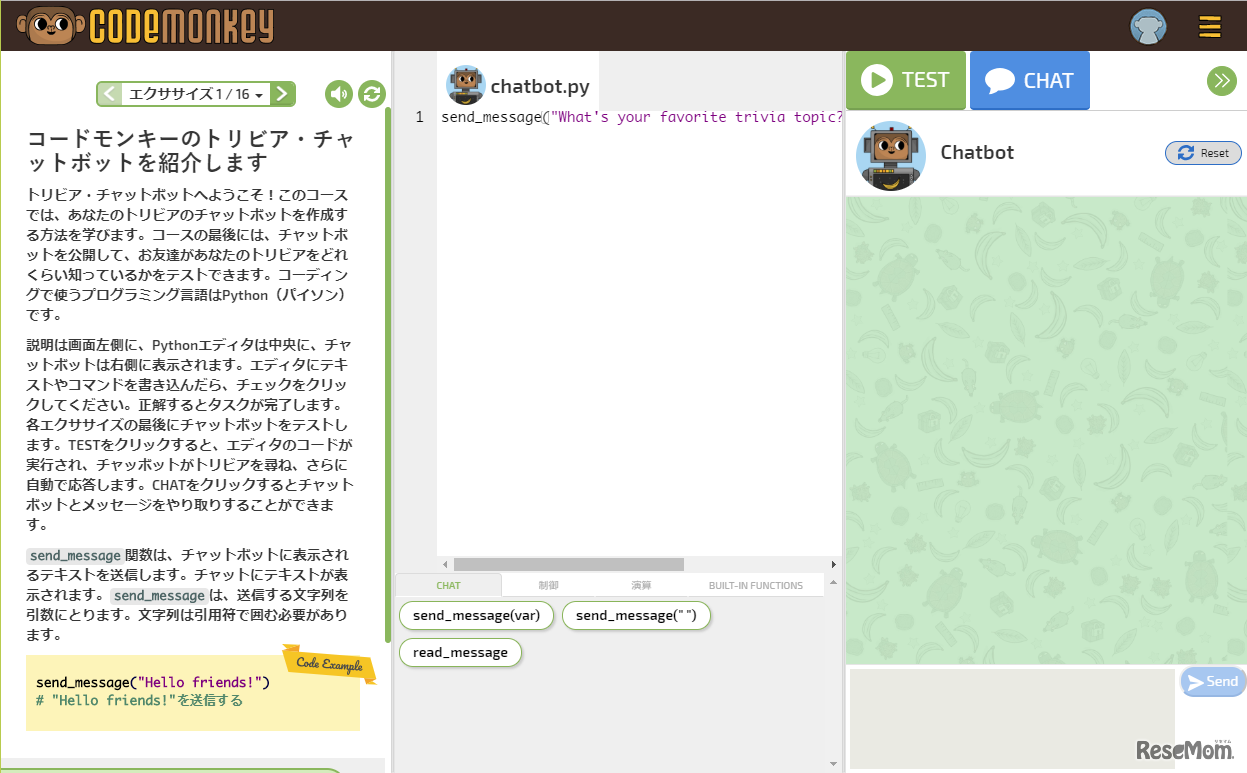
Task: Insert the read_message snippet
Action: (460, 652)
